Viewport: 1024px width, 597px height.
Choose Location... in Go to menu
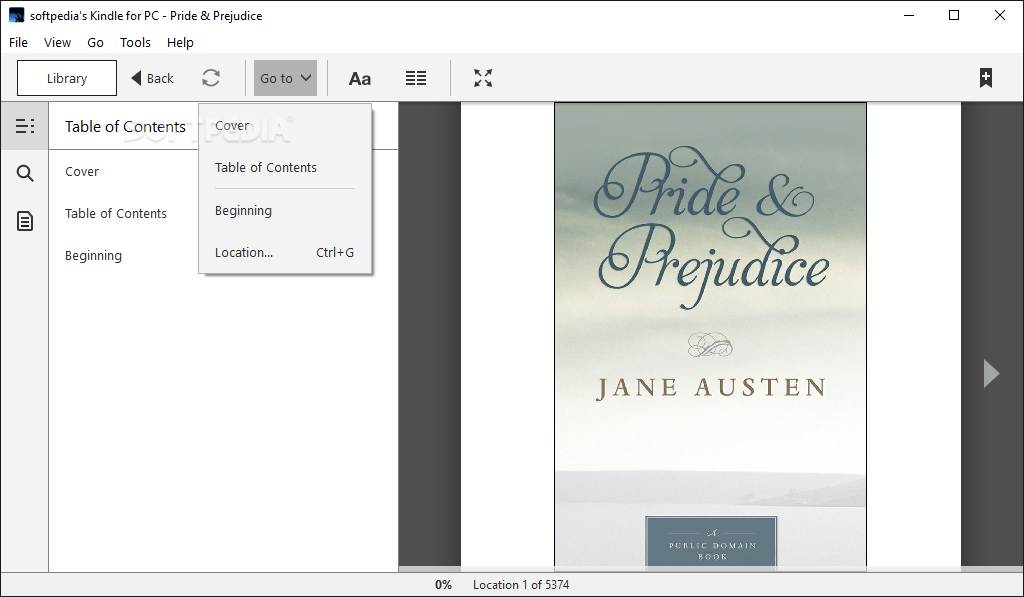coord(285,252)
